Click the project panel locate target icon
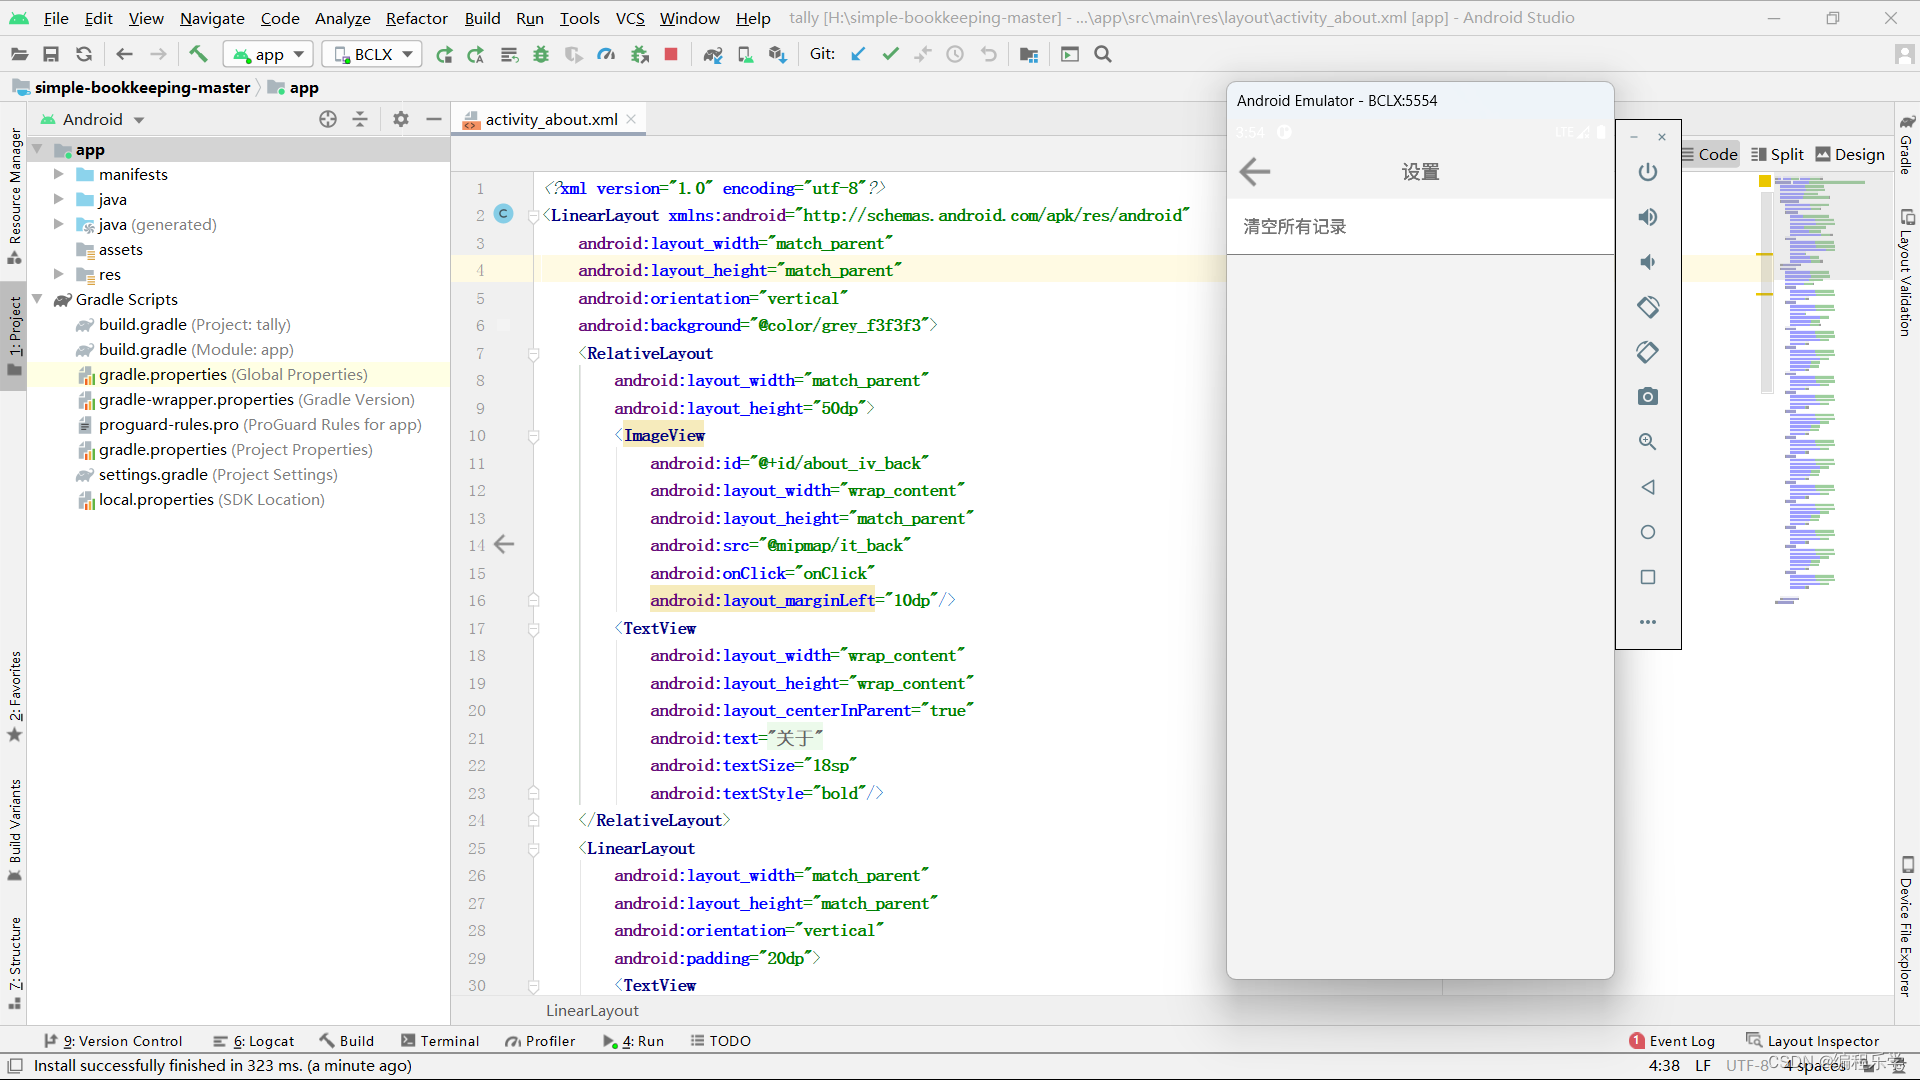Screen dimensions: 1920x1080 point(328,120)
